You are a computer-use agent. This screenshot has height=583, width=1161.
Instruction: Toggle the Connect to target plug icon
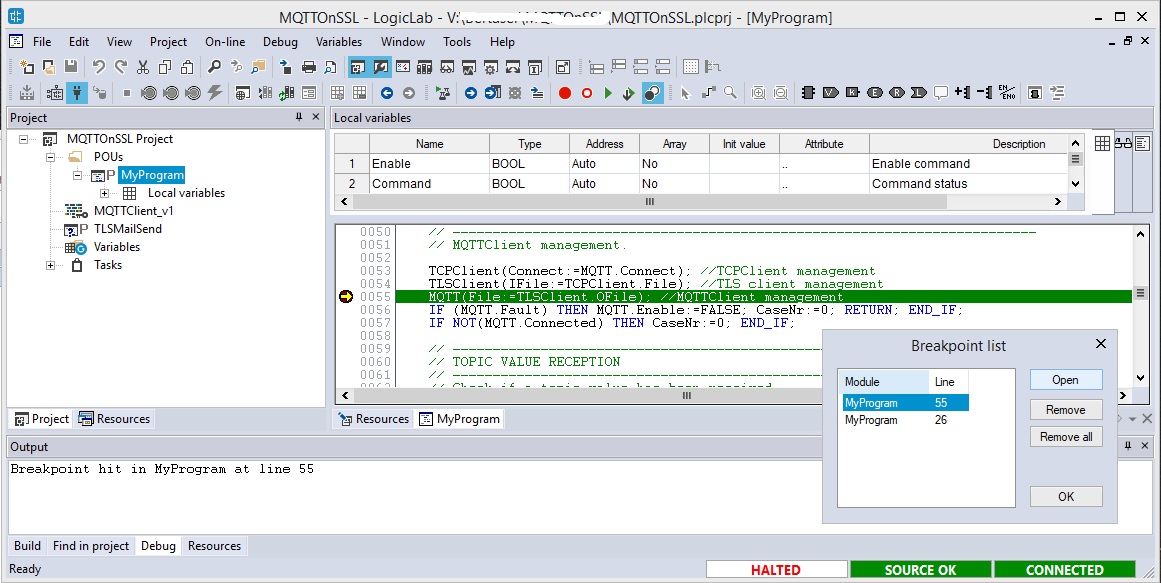pyautogui.click(x=77, y=93)
